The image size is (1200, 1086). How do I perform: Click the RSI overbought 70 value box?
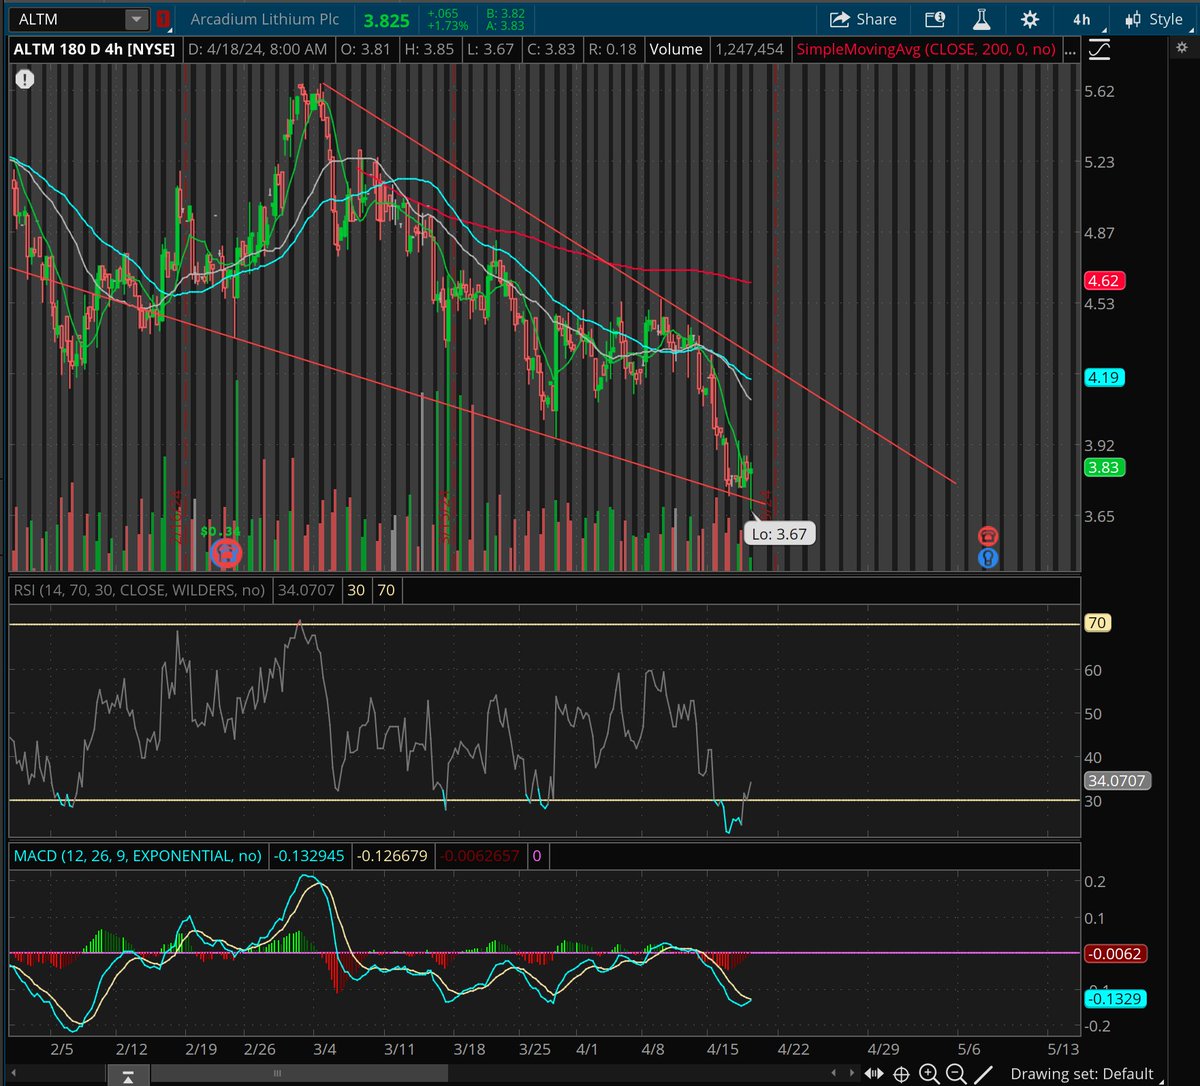point(385,590)
